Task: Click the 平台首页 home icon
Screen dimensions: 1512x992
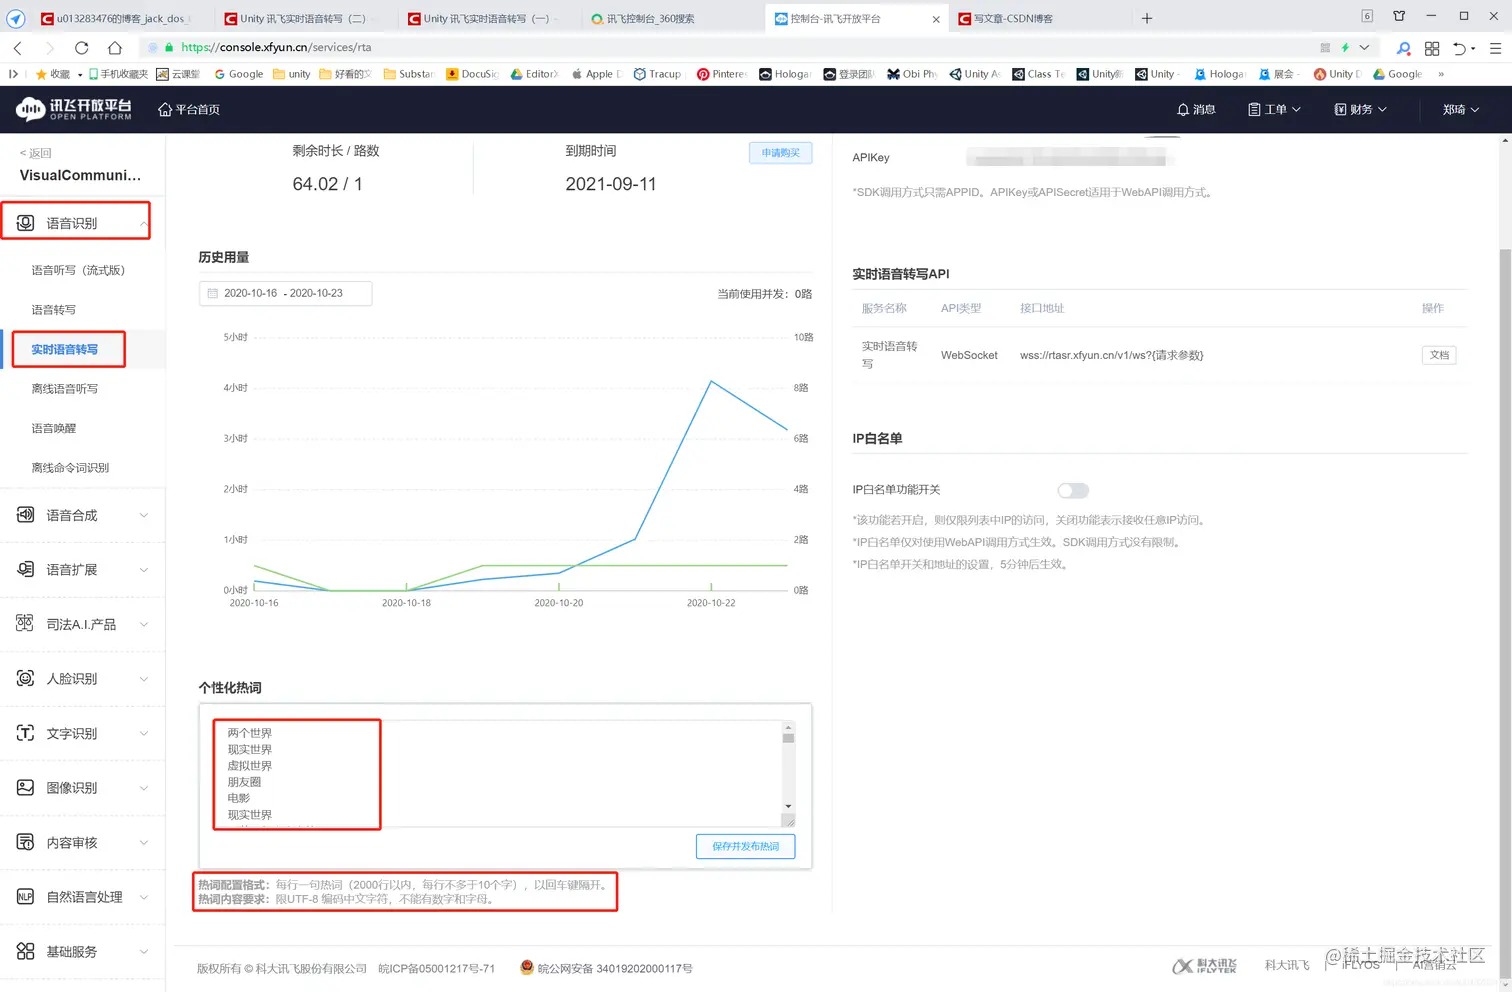Action: tap(165, 109)
